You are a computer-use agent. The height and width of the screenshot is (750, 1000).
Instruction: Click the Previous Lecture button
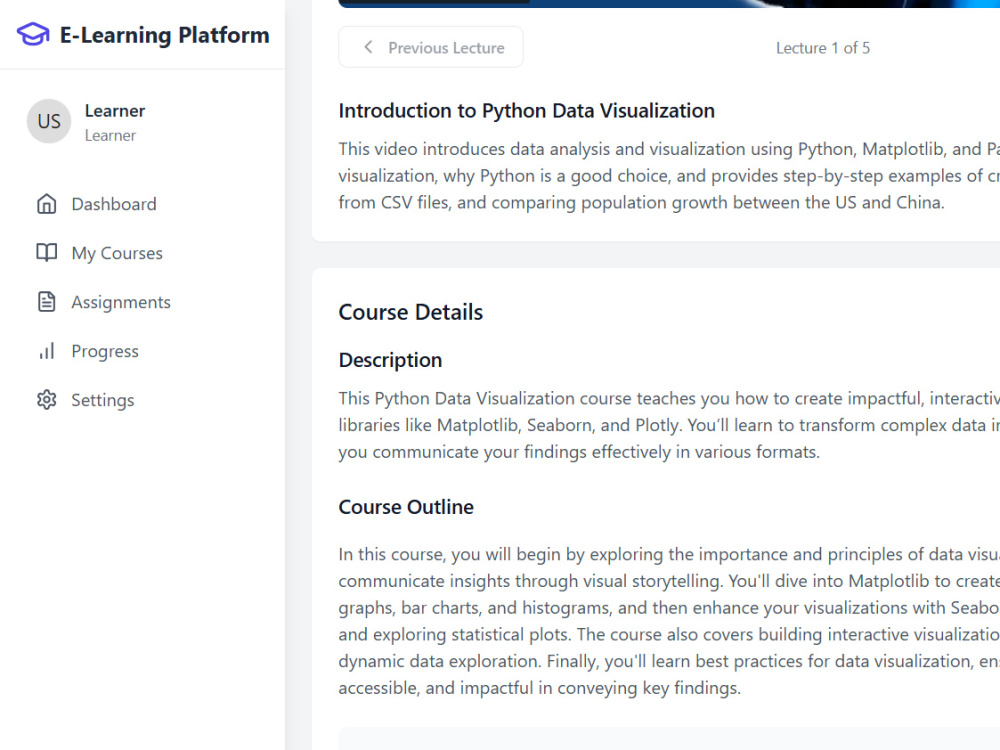(431, 47)
